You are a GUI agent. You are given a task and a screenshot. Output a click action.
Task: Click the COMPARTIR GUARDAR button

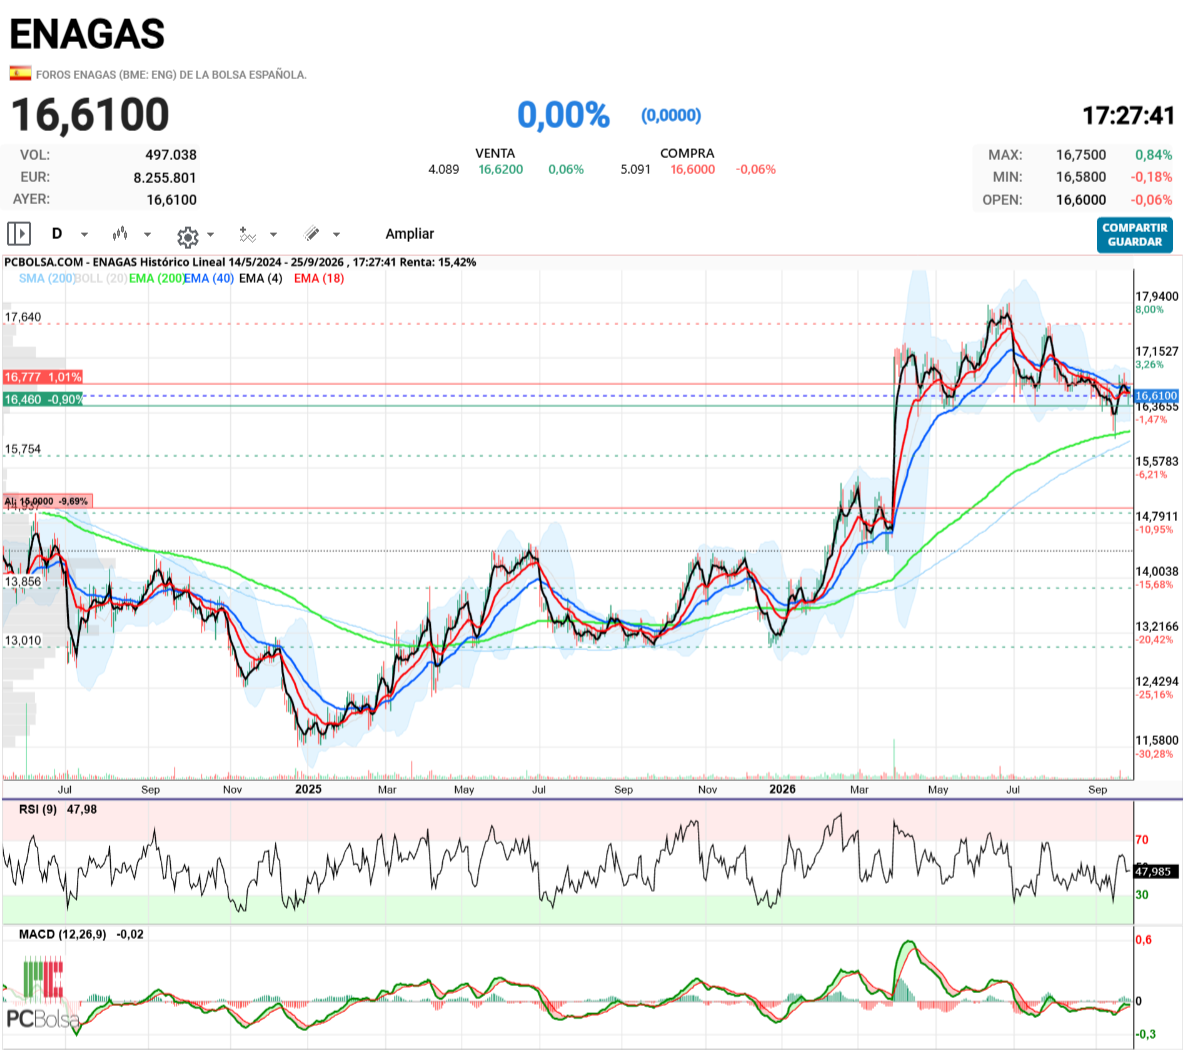tap(1134, 235)
